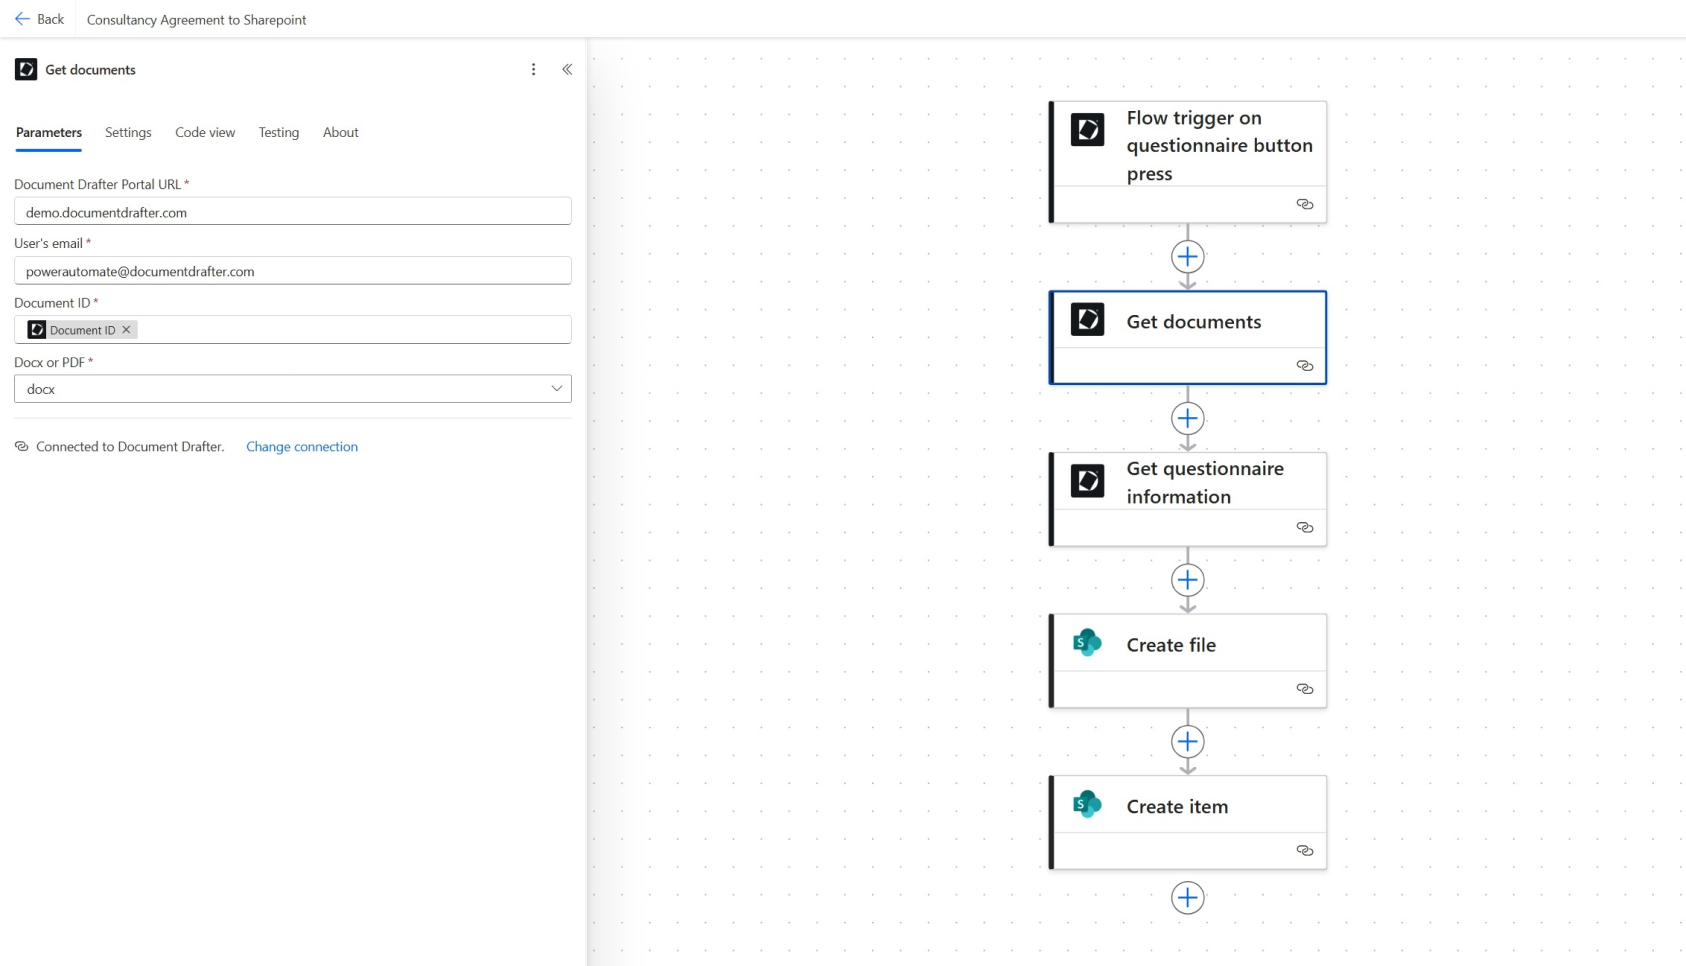Click the connection link icon on Create file
This screenshot has height=966, width=1686.
pyautogui.click(x=1304, y=689)
